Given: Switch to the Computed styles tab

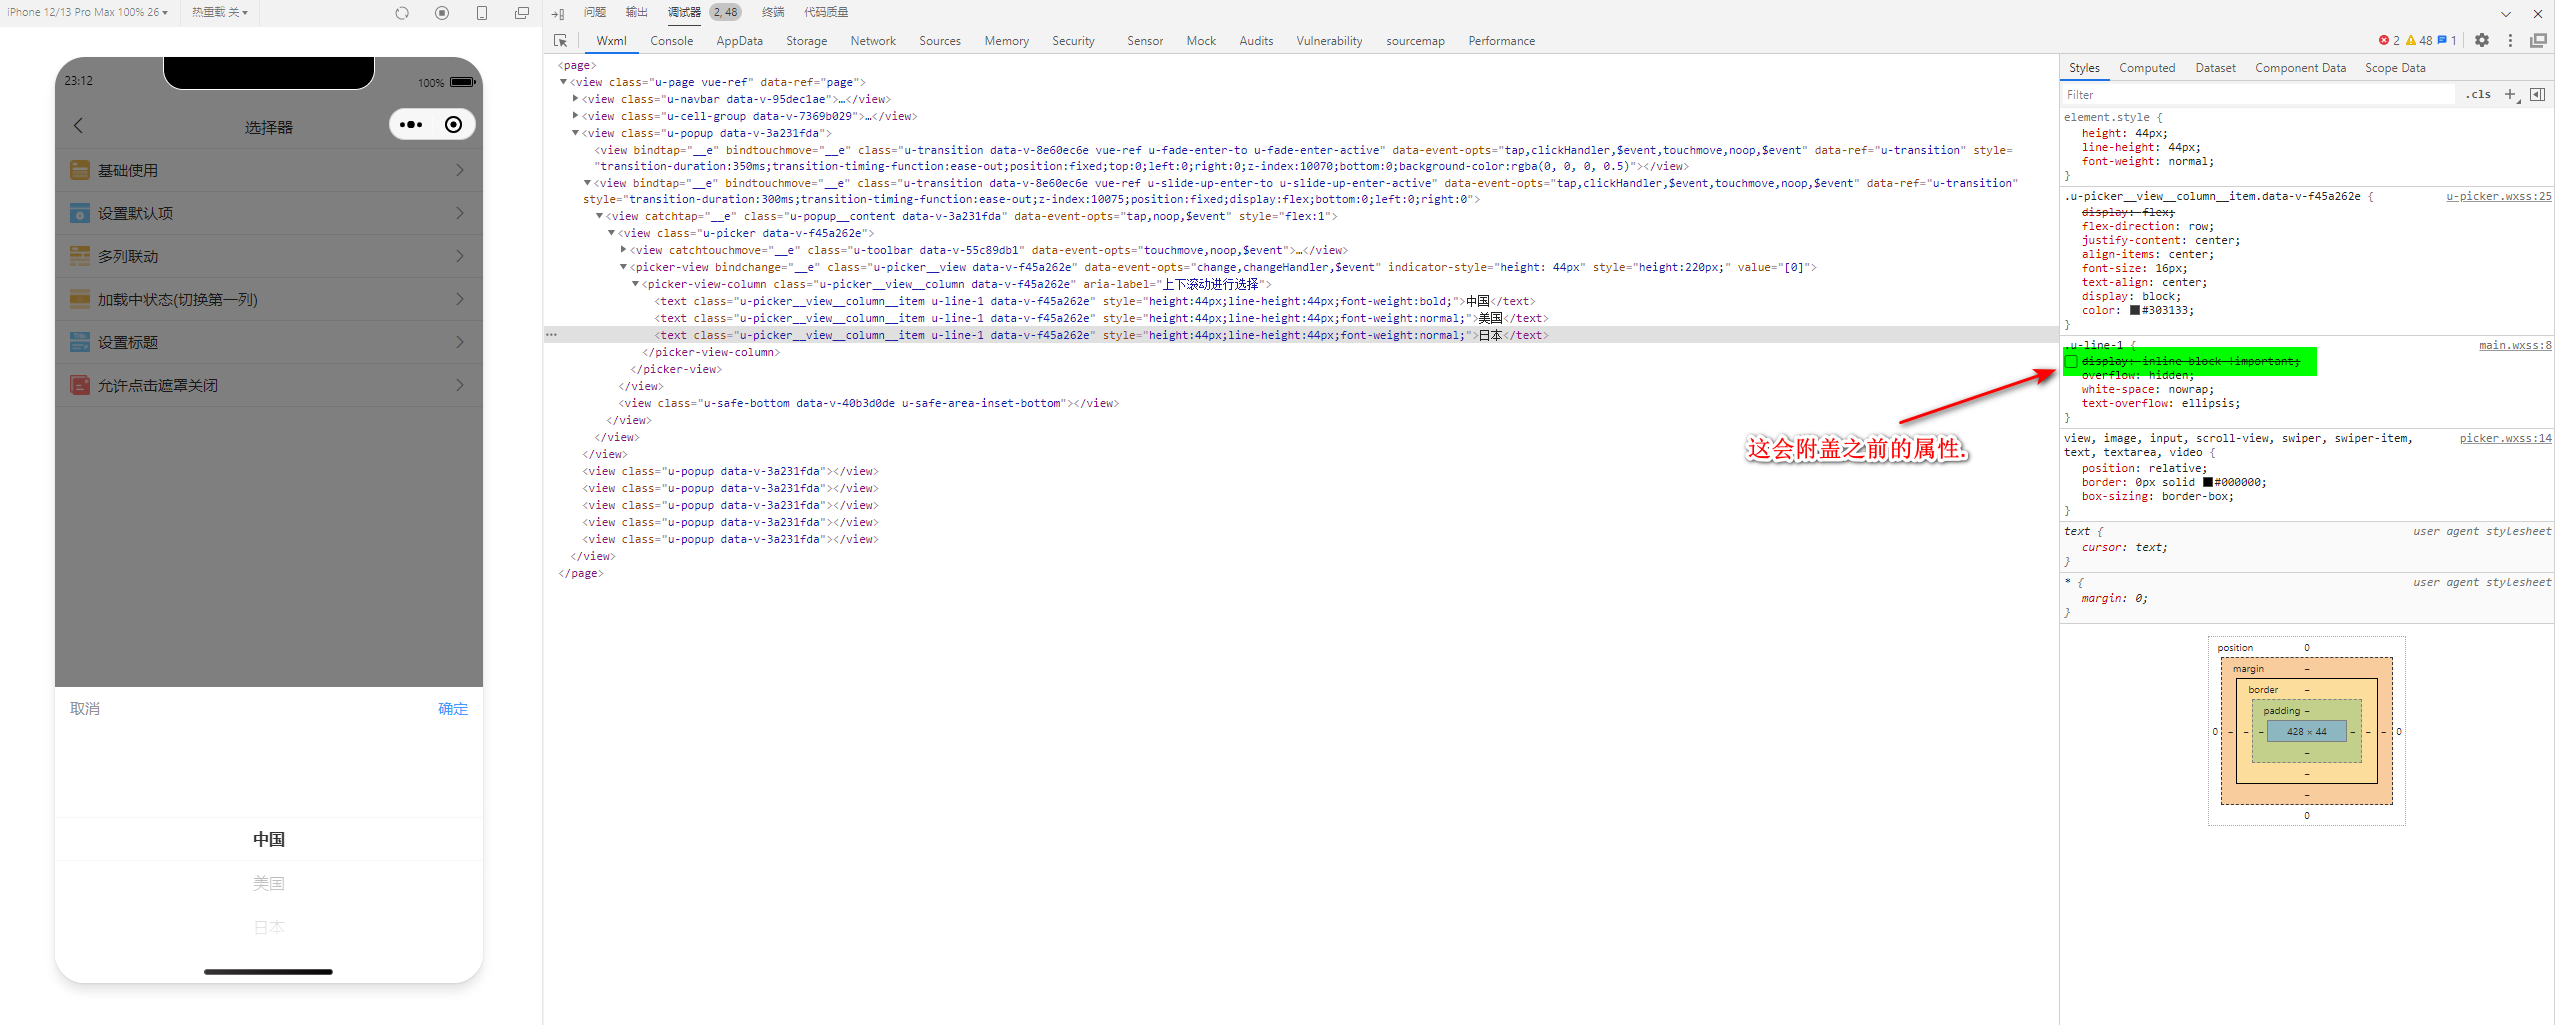Looking at the screenshot, I should click(2147, 68).
